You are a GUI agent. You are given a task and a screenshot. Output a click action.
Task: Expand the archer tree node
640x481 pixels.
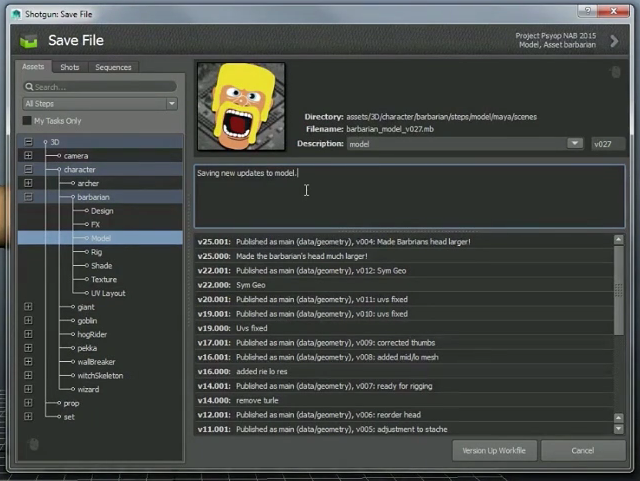(28, 183)
